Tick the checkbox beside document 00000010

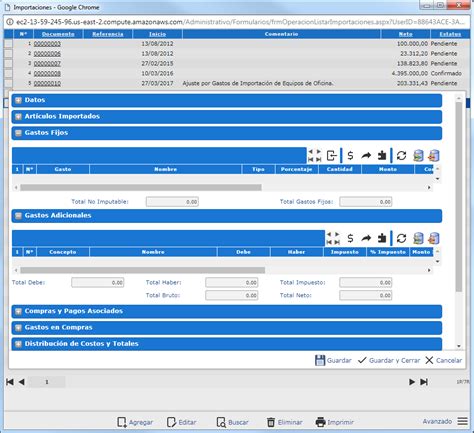coord(8,83)
